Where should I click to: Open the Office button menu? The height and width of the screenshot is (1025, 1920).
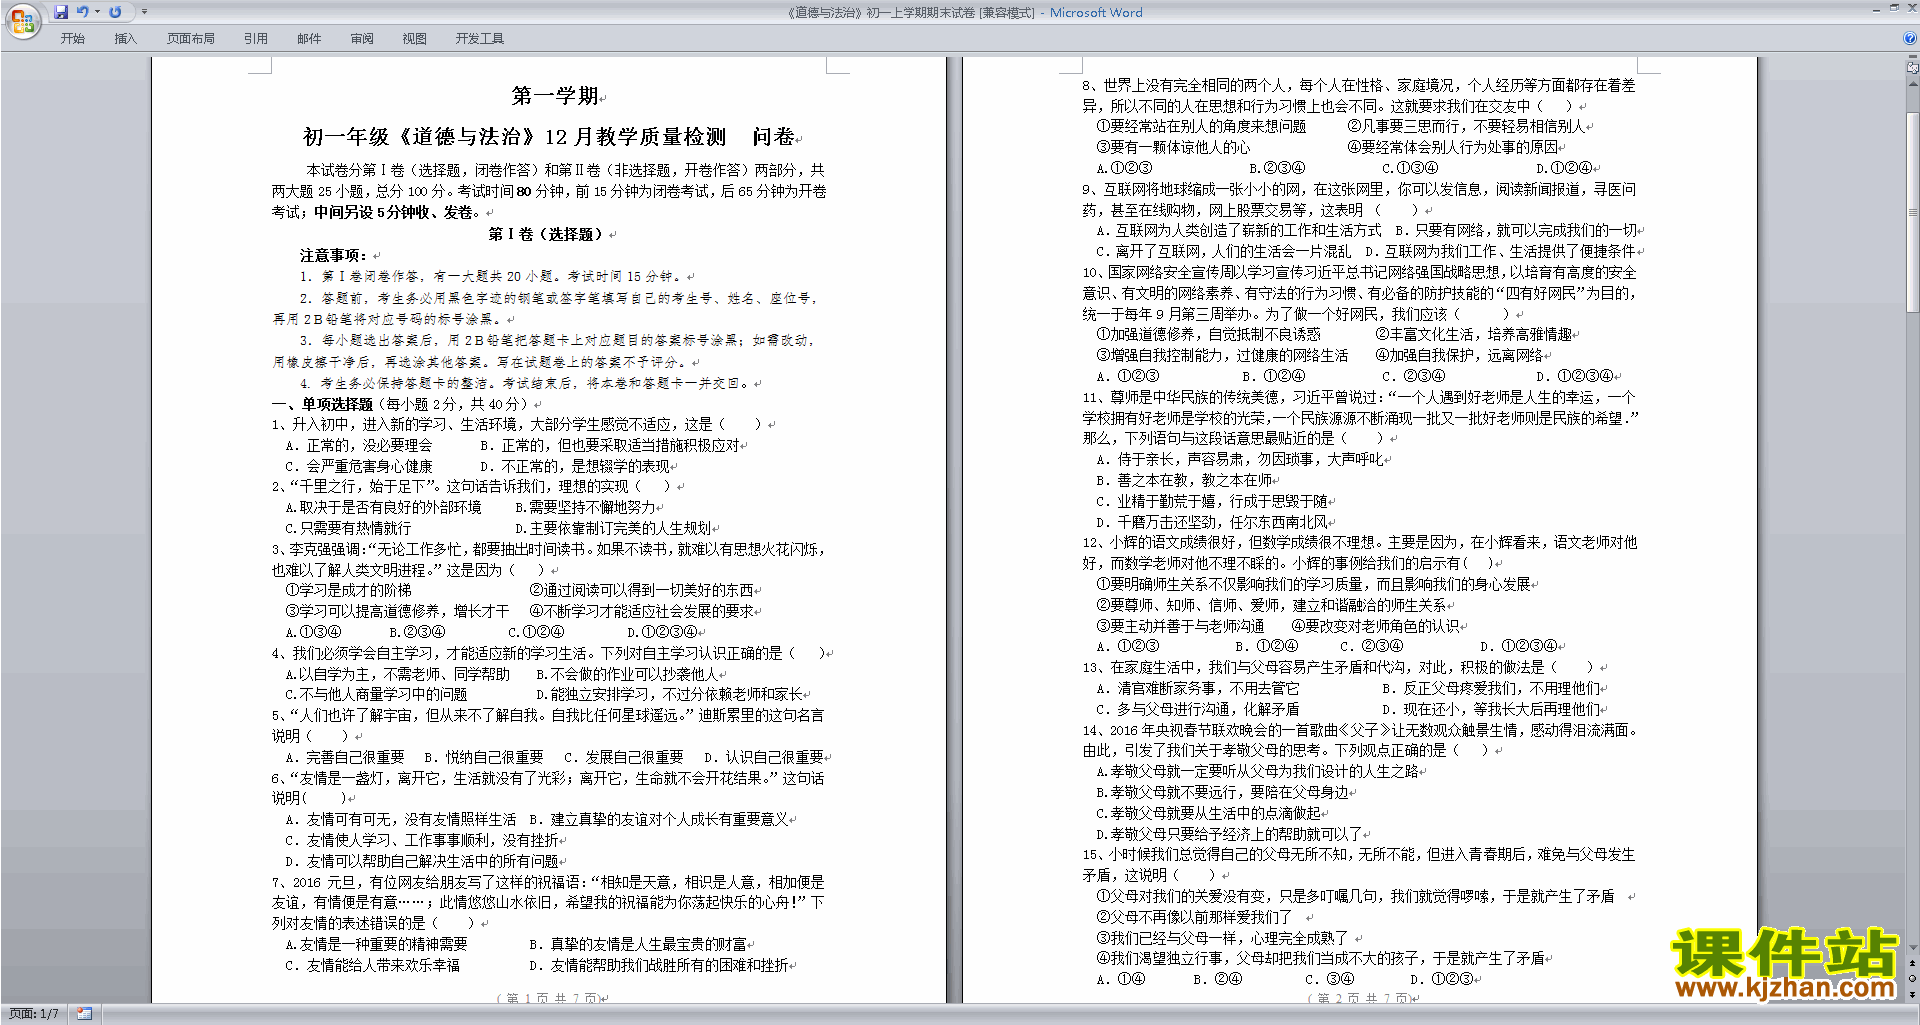22,21
